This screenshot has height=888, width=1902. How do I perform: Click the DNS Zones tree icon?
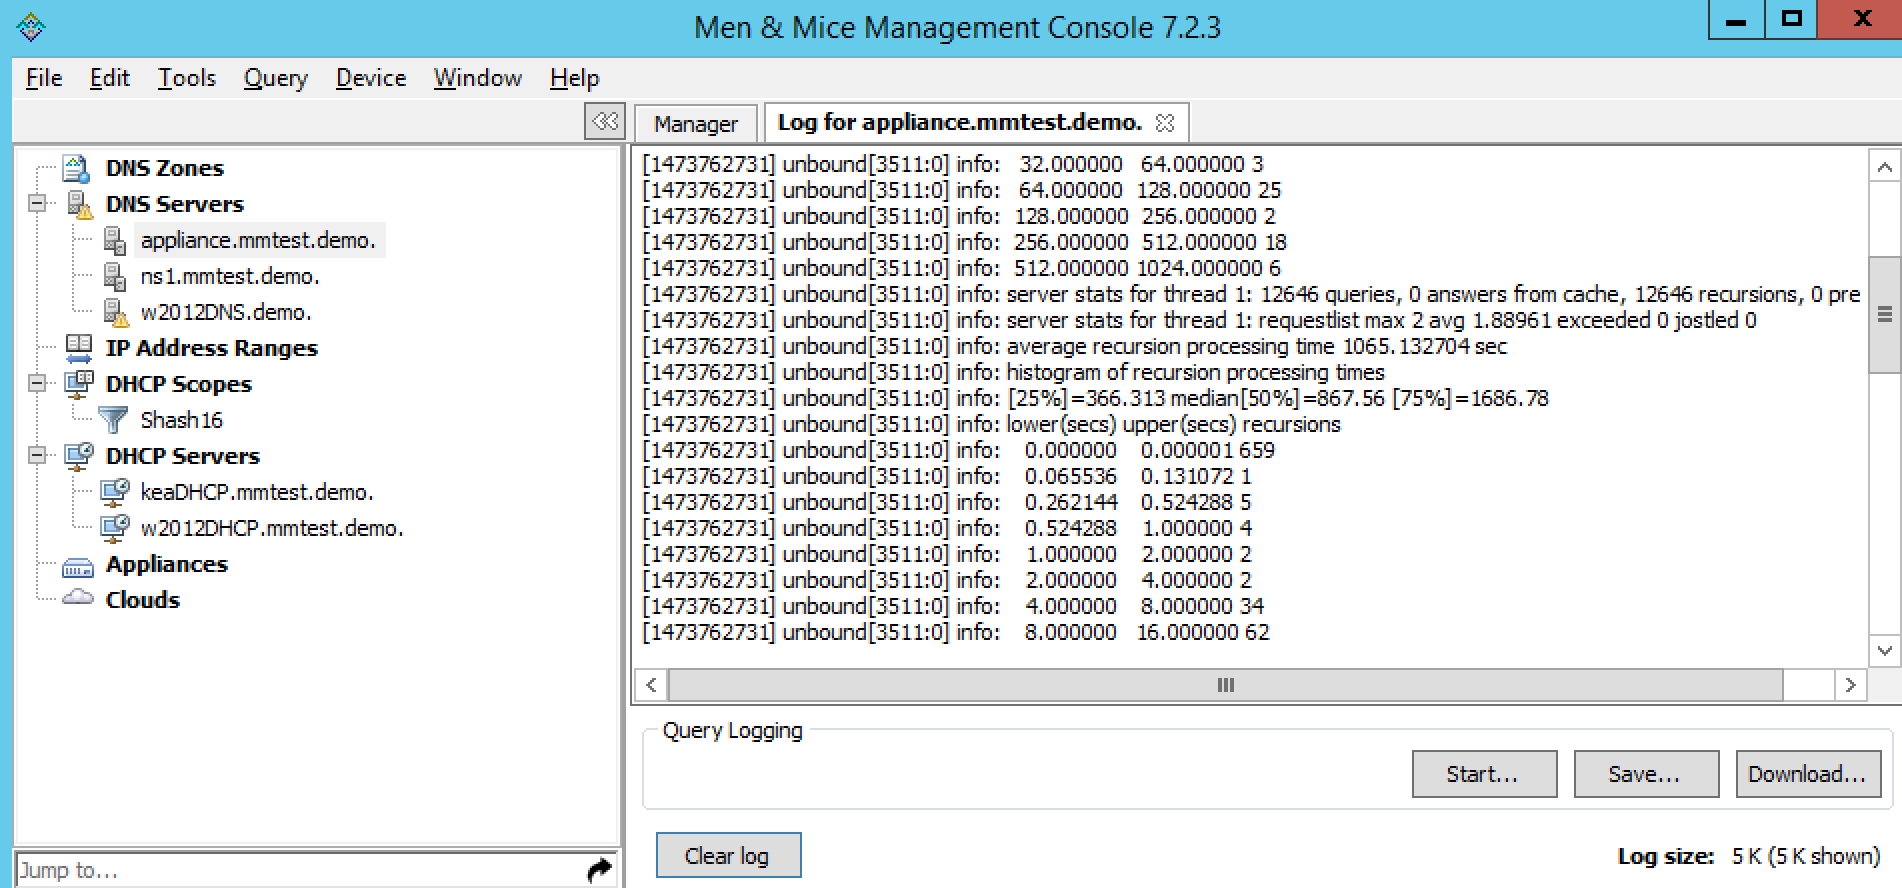coord(77,168)
